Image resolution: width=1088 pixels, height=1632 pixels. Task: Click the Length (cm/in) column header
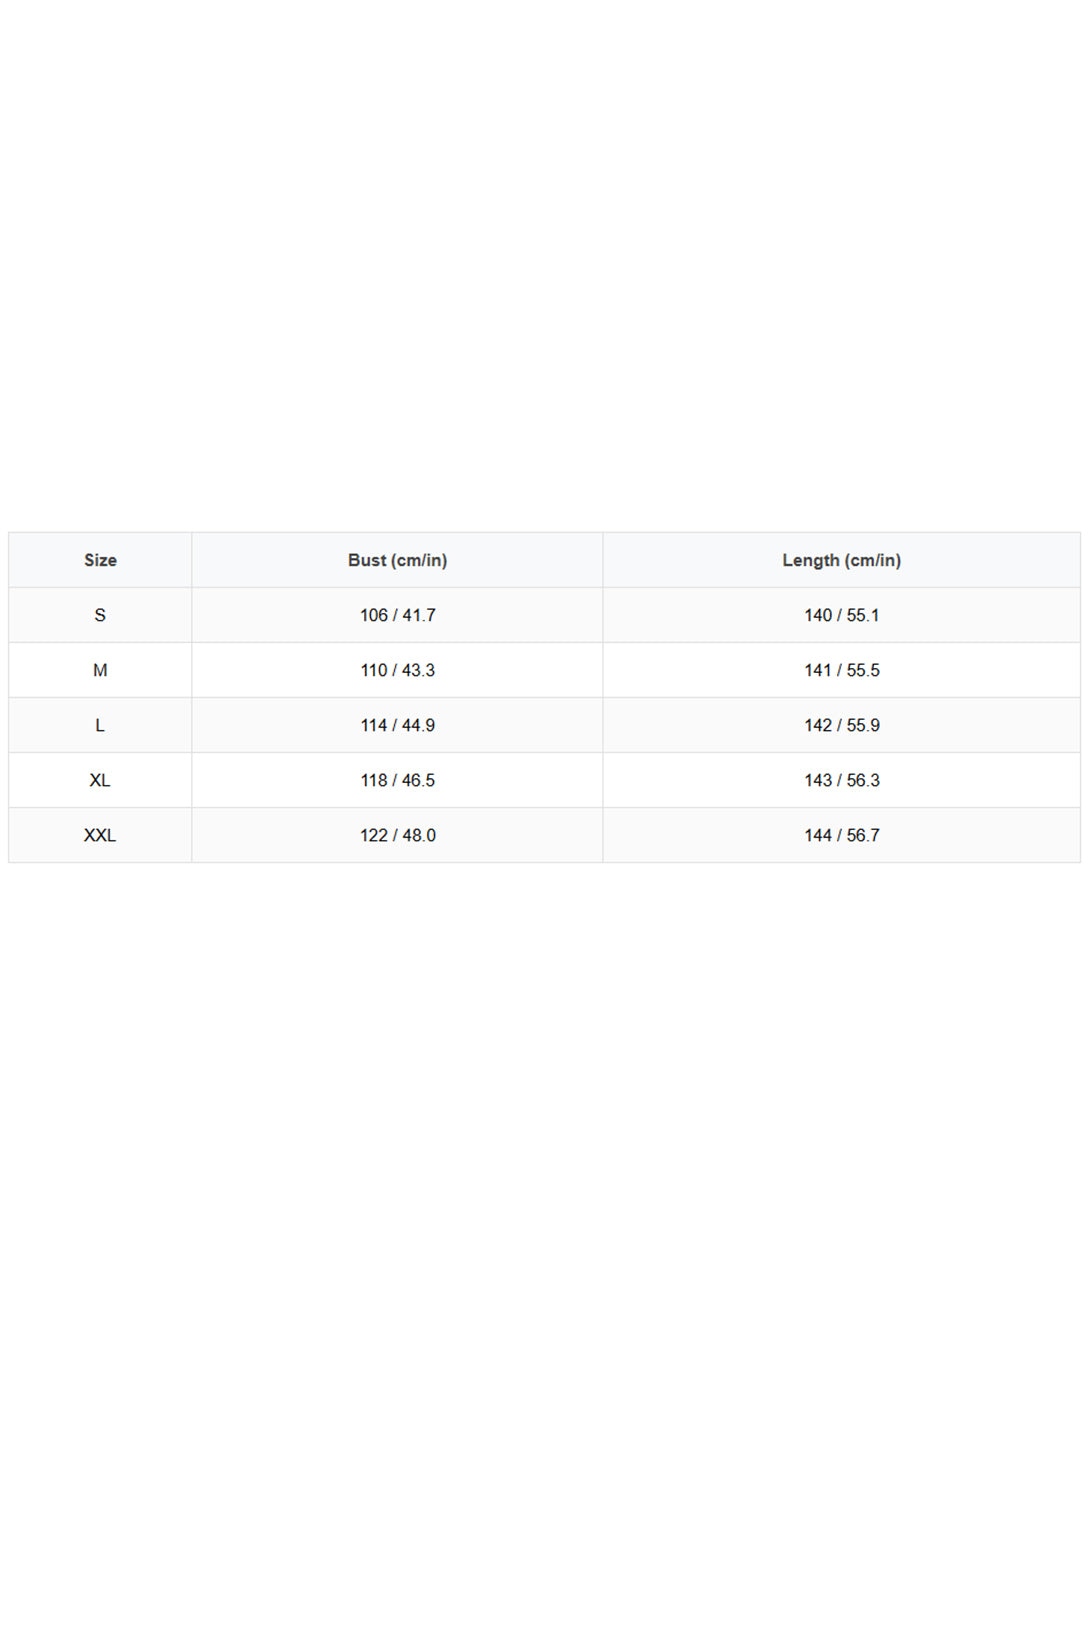(x=841, y=560)
